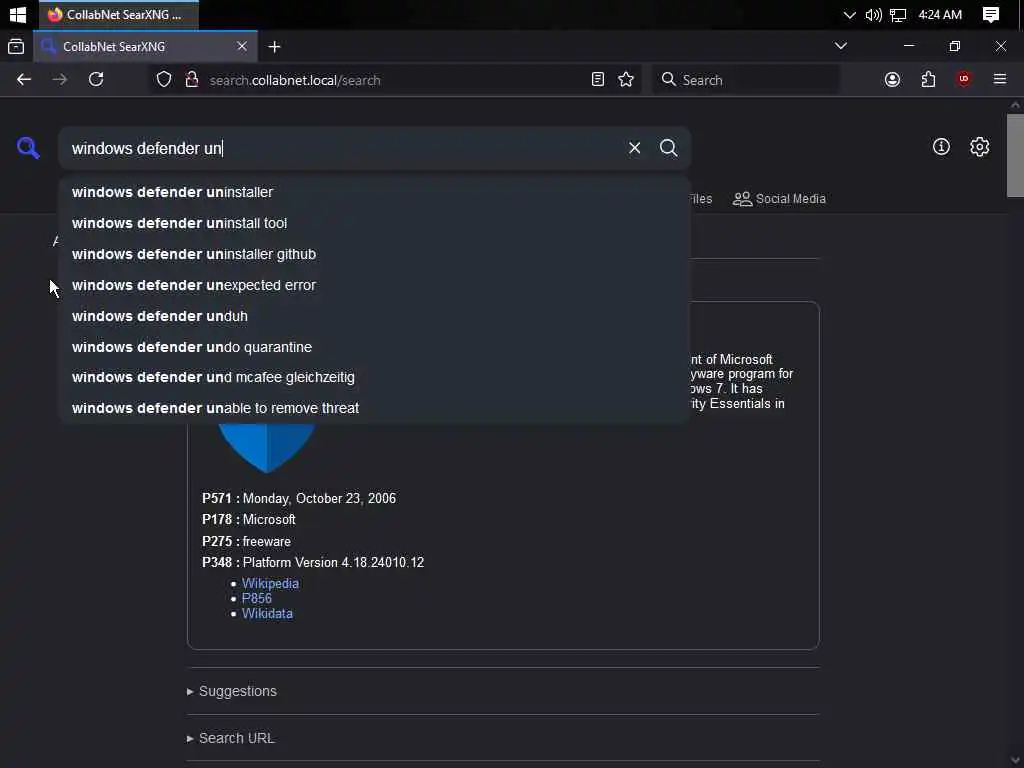The width and height of the screenshot is (1024, 768).
Task: Choose suggestion 'windows defender uninstaller'
Action: click(x=374, y=192)
